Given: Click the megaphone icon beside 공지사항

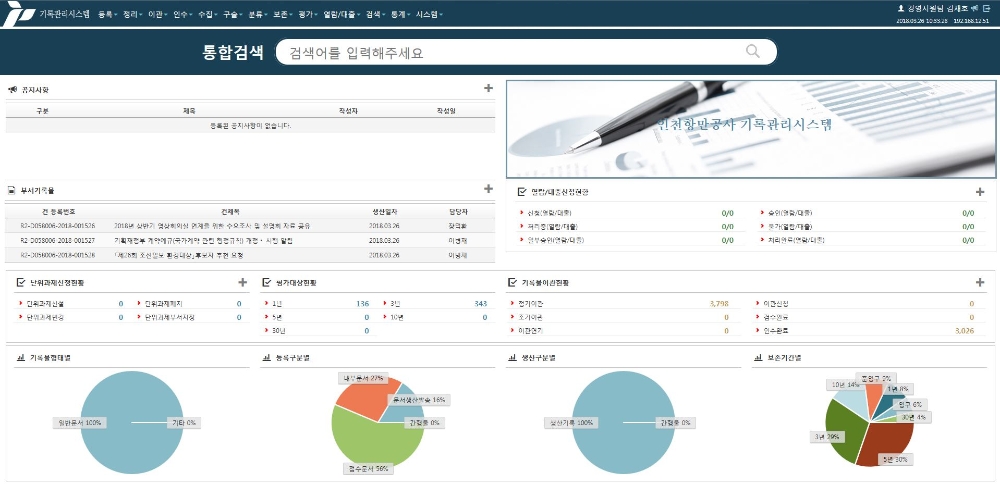Looking at the screenshot, I should point(12,90).
